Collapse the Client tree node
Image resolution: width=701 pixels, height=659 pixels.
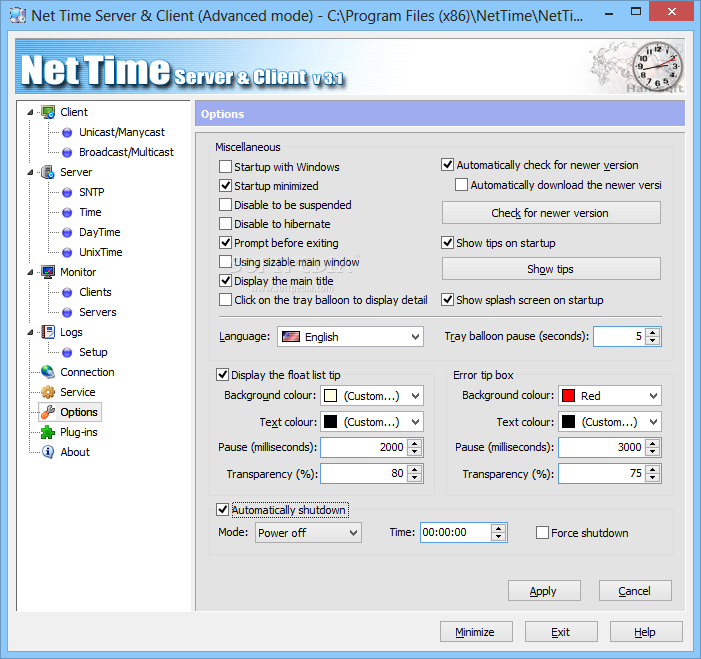pos(30,112)
